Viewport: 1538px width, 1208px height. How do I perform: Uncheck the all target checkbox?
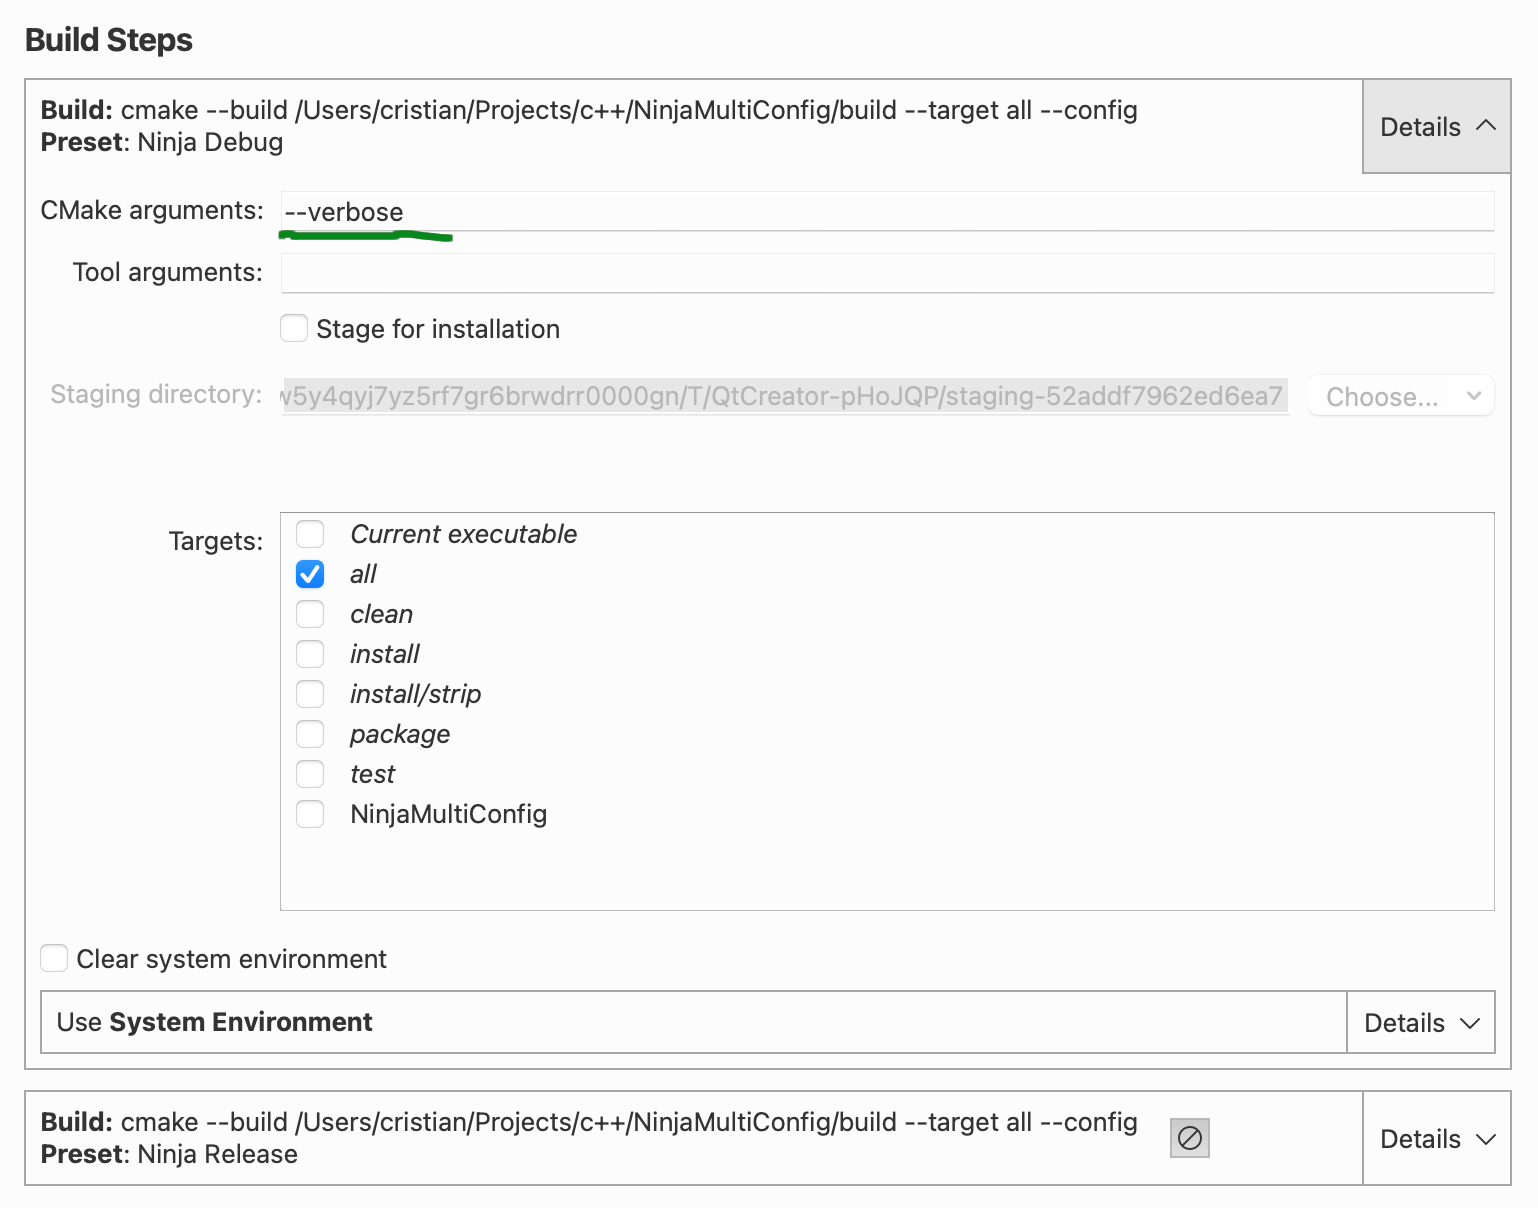tap(310, 574)
